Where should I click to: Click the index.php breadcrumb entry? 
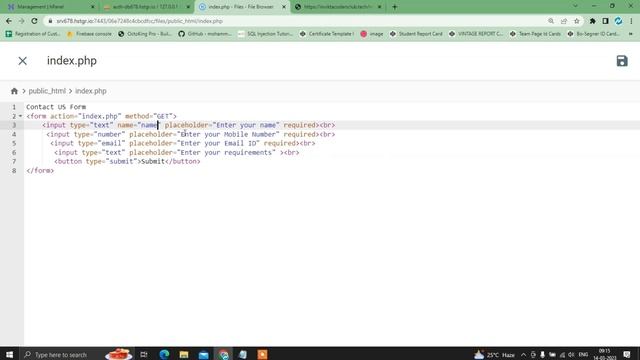point(91,91)
